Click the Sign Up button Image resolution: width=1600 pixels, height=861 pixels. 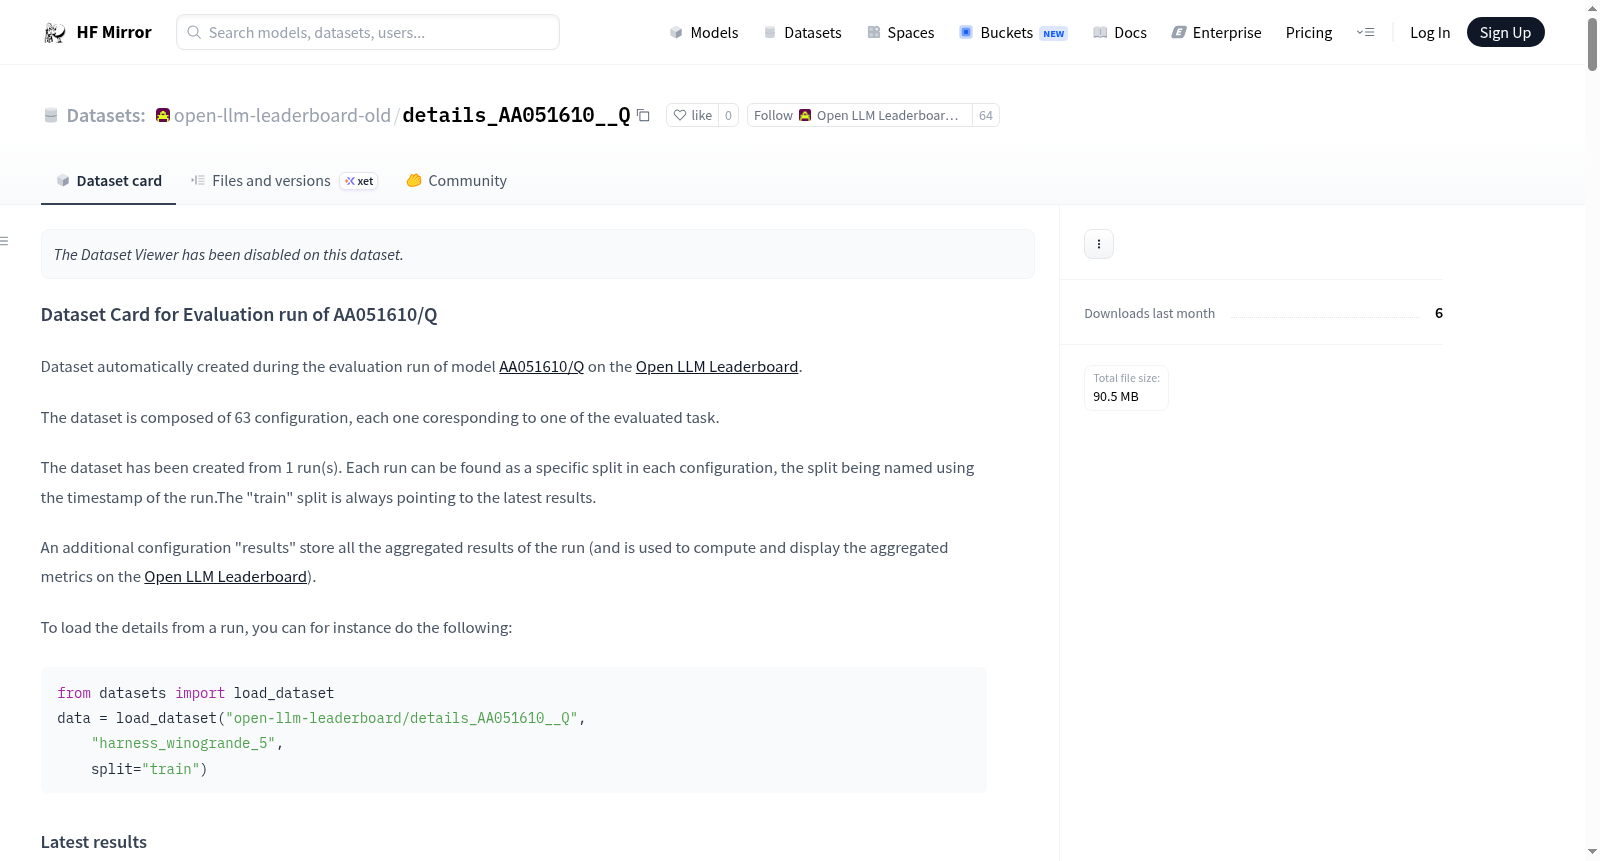click(1505, 32)
